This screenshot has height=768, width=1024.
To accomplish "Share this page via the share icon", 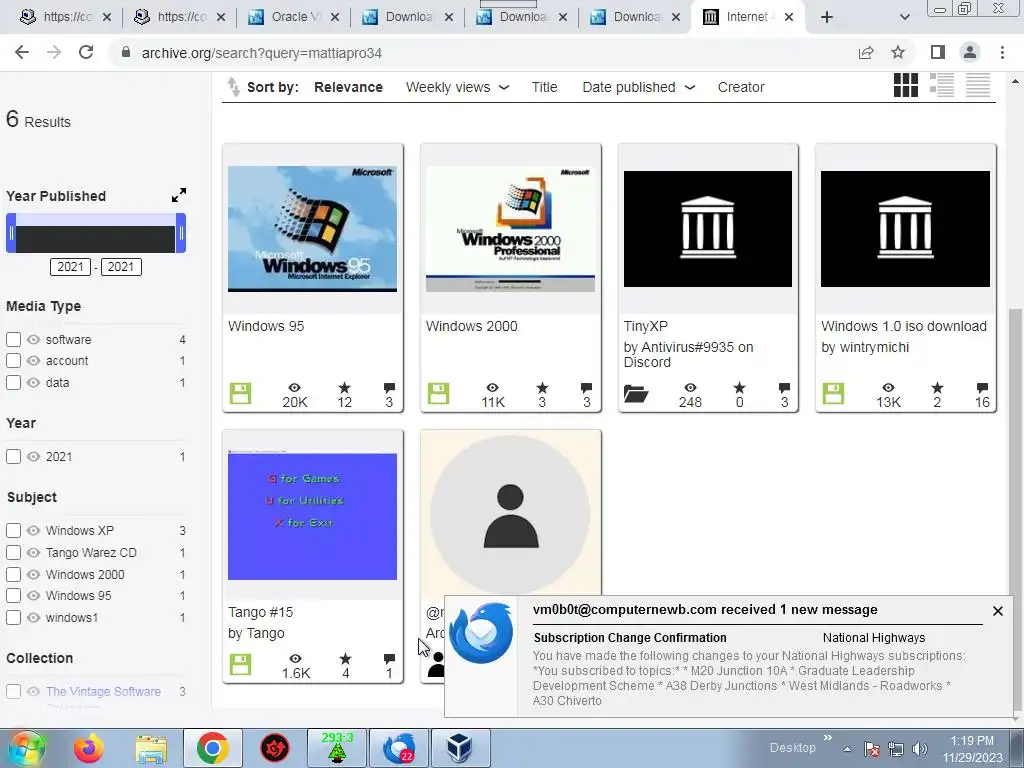I will (x=866, y=53).
